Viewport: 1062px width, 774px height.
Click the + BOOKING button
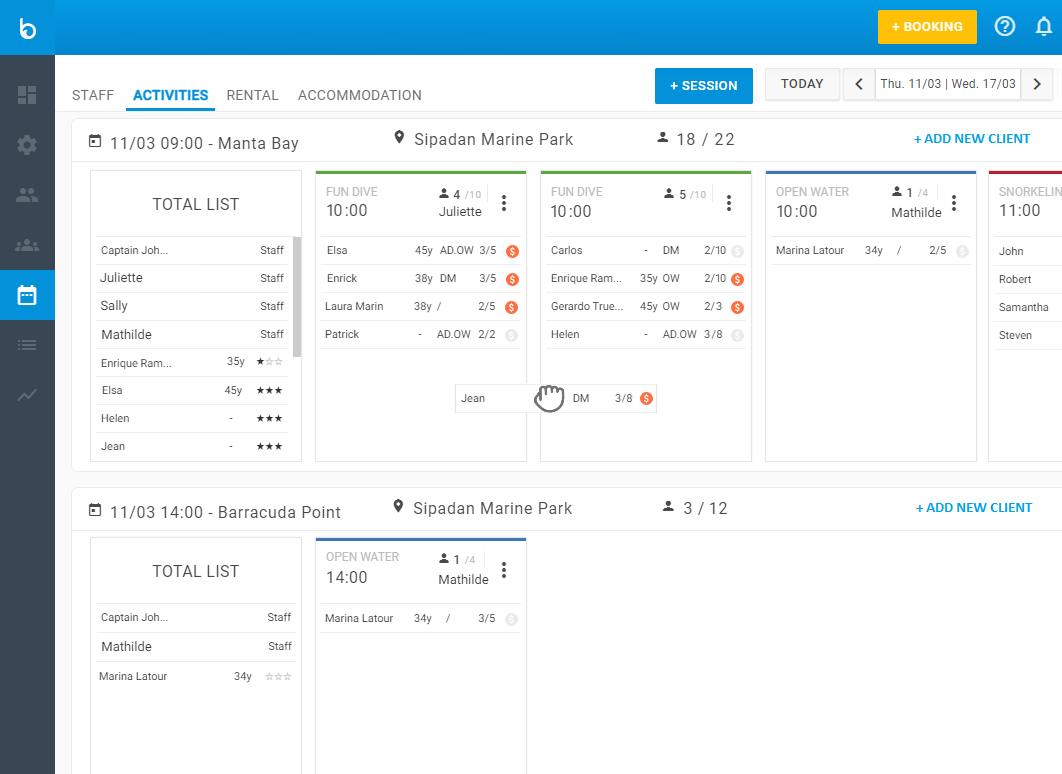pos(927,27)
